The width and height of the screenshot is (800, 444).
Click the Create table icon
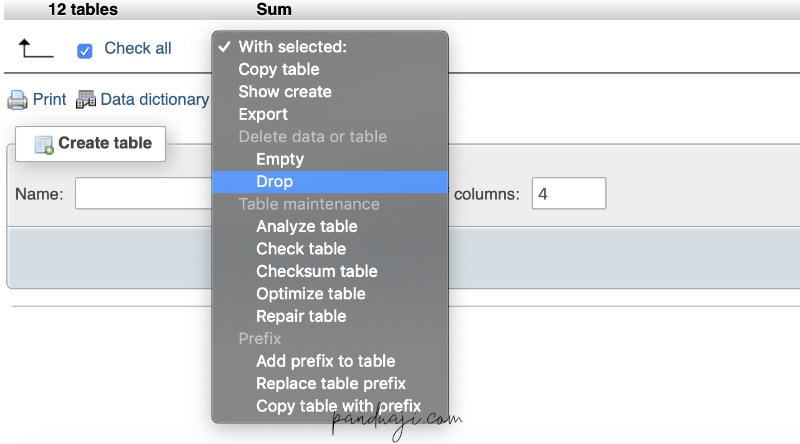(43, 144)
